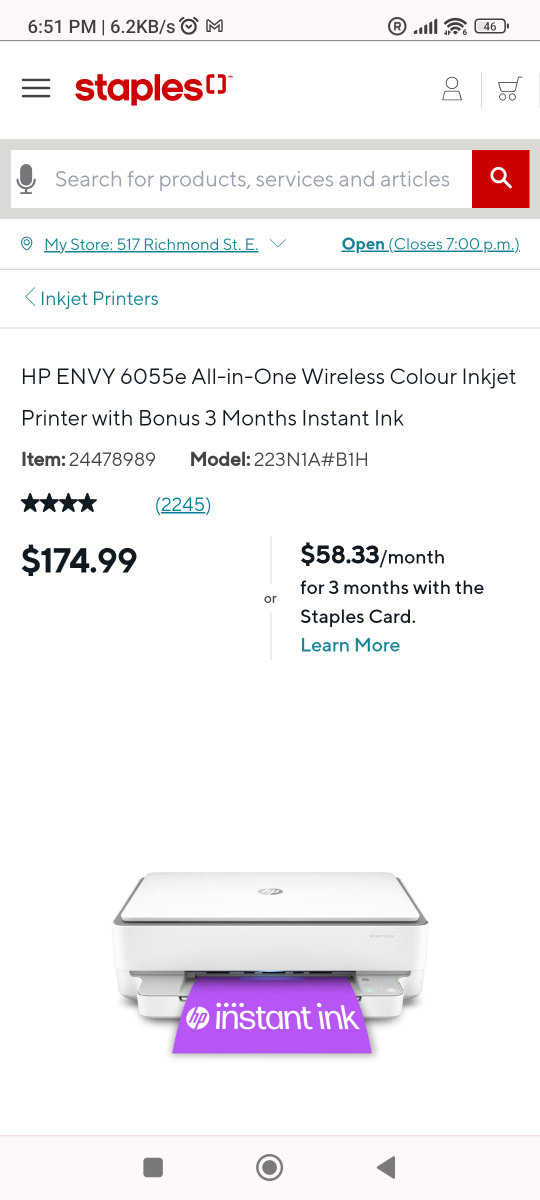Tap the HP ENVY printer product image
The image size is (540, 1200).
point(270,962)
